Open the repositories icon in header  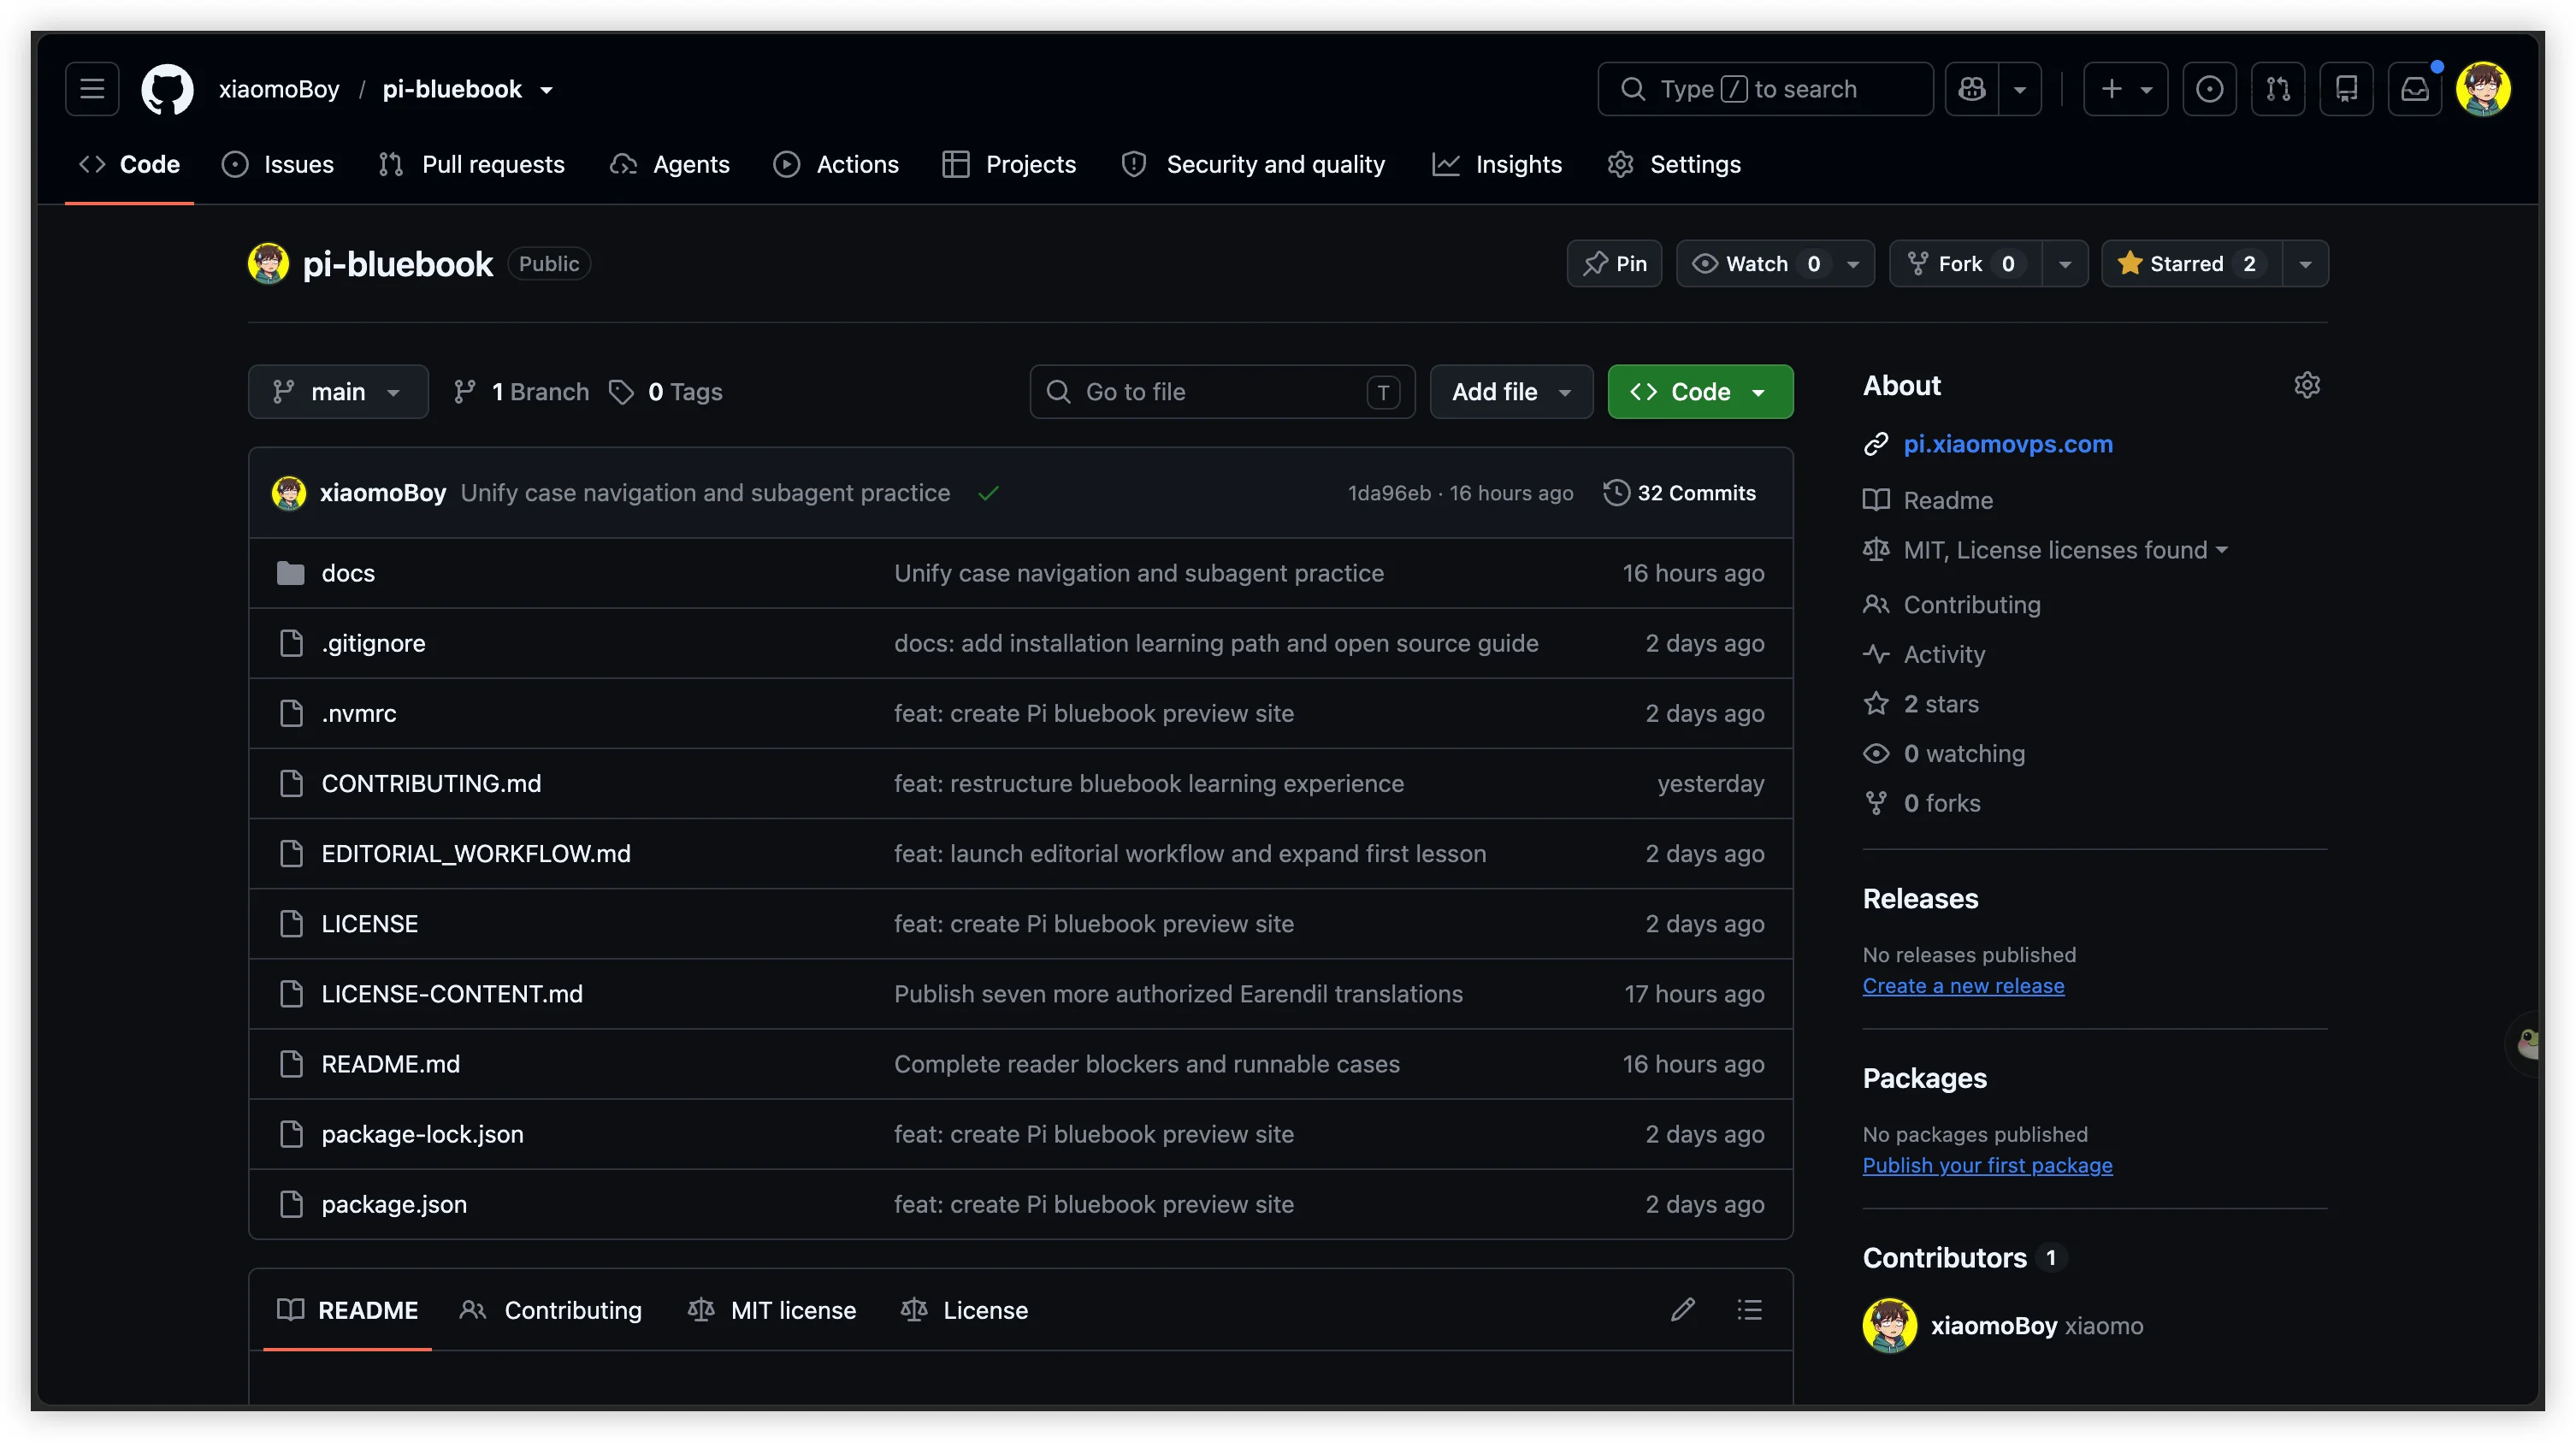tap(2346, 89)
